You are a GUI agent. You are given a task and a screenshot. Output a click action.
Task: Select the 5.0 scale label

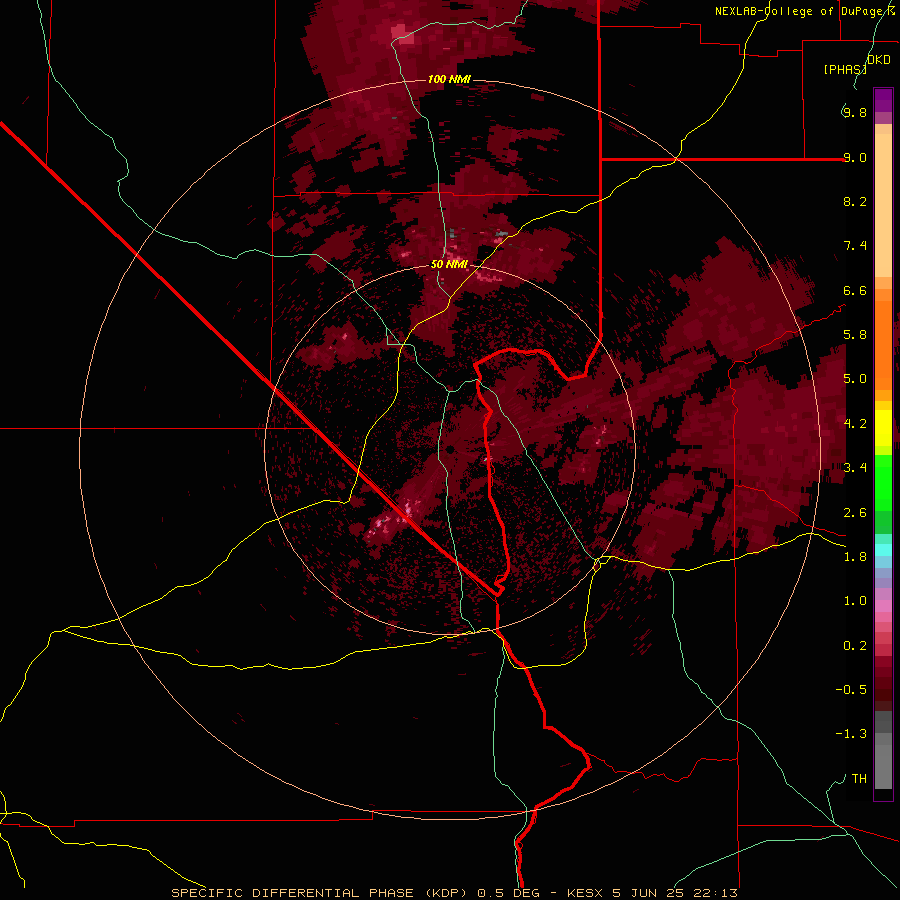pos(855,379)
